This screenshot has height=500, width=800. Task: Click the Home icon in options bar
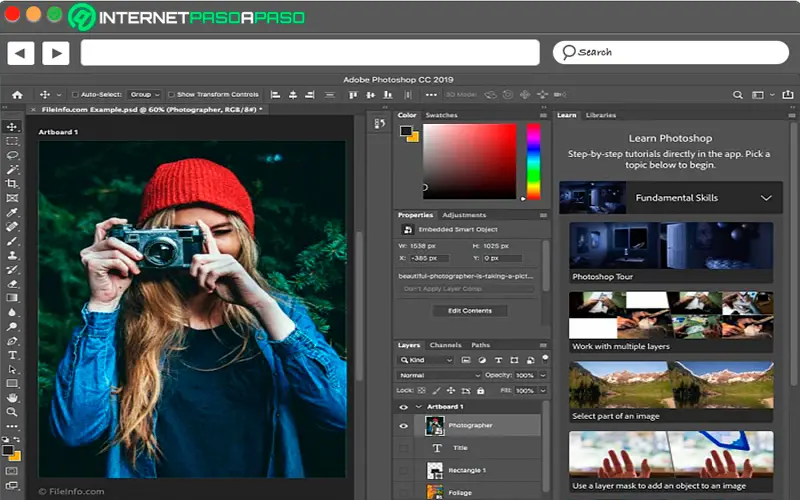(17, 95)
